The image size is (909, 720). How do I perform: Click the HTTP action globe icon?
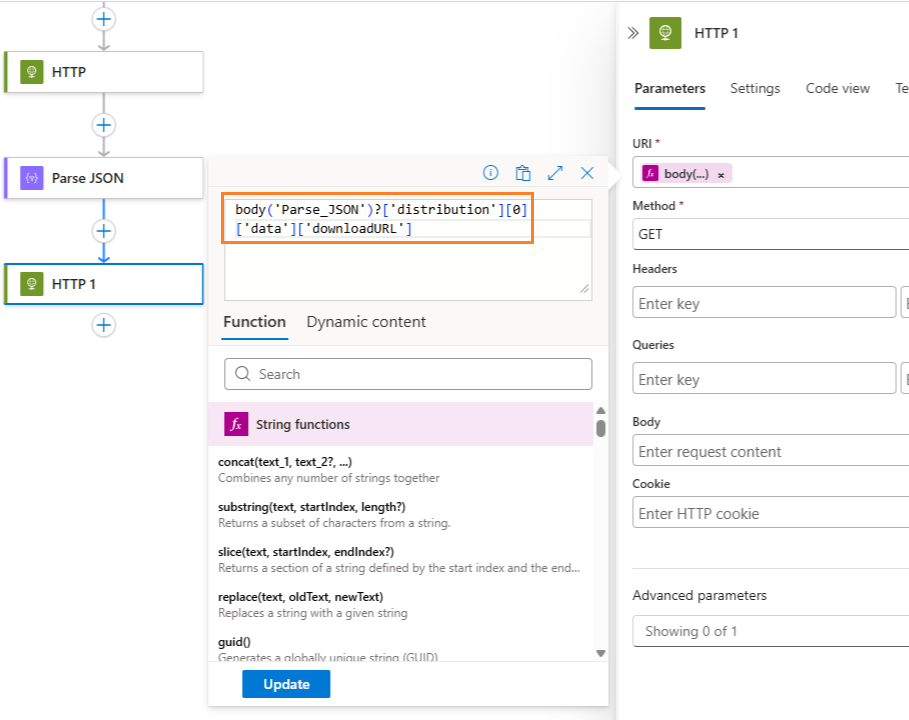coord(32,72)
